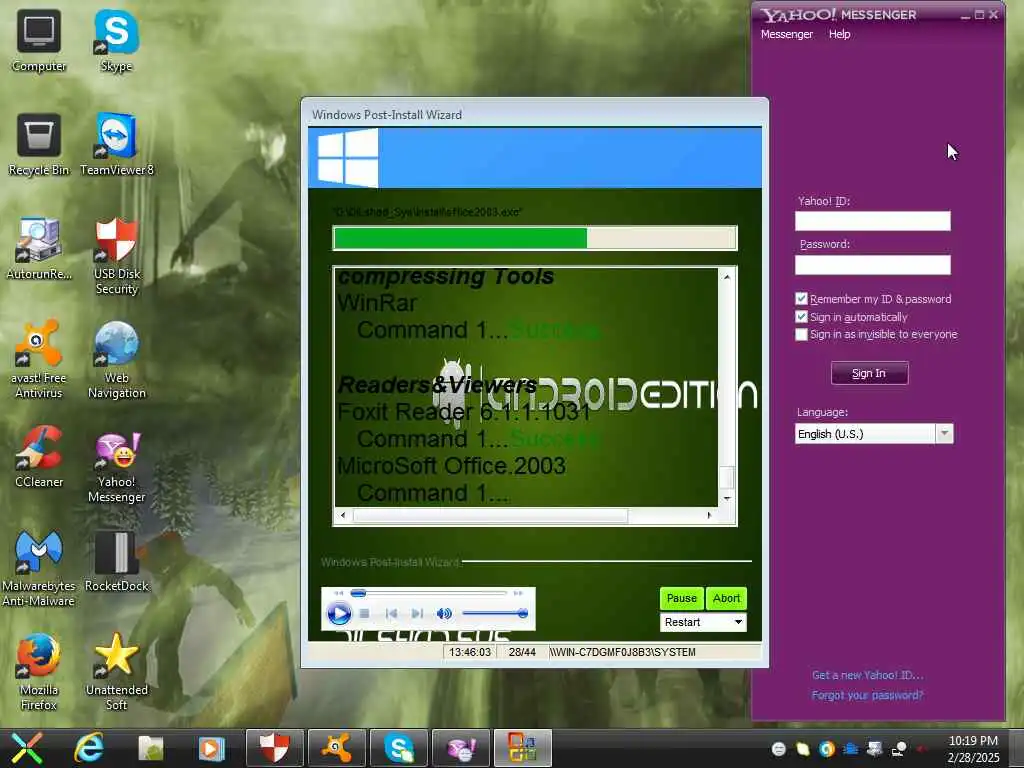Switch to Post-Install Wizard taskbar button

pyautogui.click(x=522, y=748)
